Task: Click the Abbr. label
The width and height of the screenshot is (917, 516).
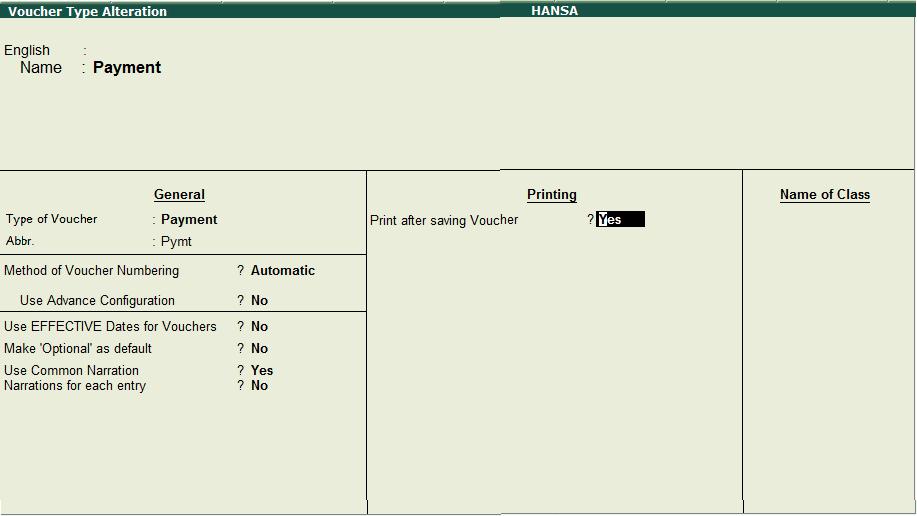Action: click(x=20, y=241)
